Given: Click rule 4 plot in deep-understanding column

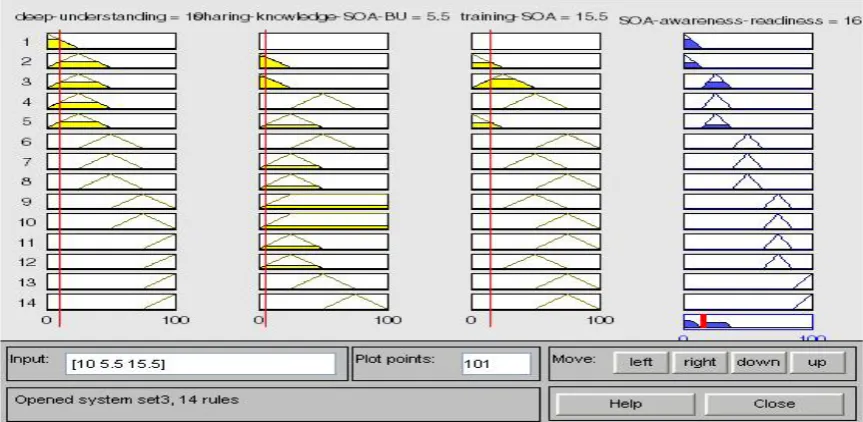Looking at the screenshot, I should (x=112, y=101).
